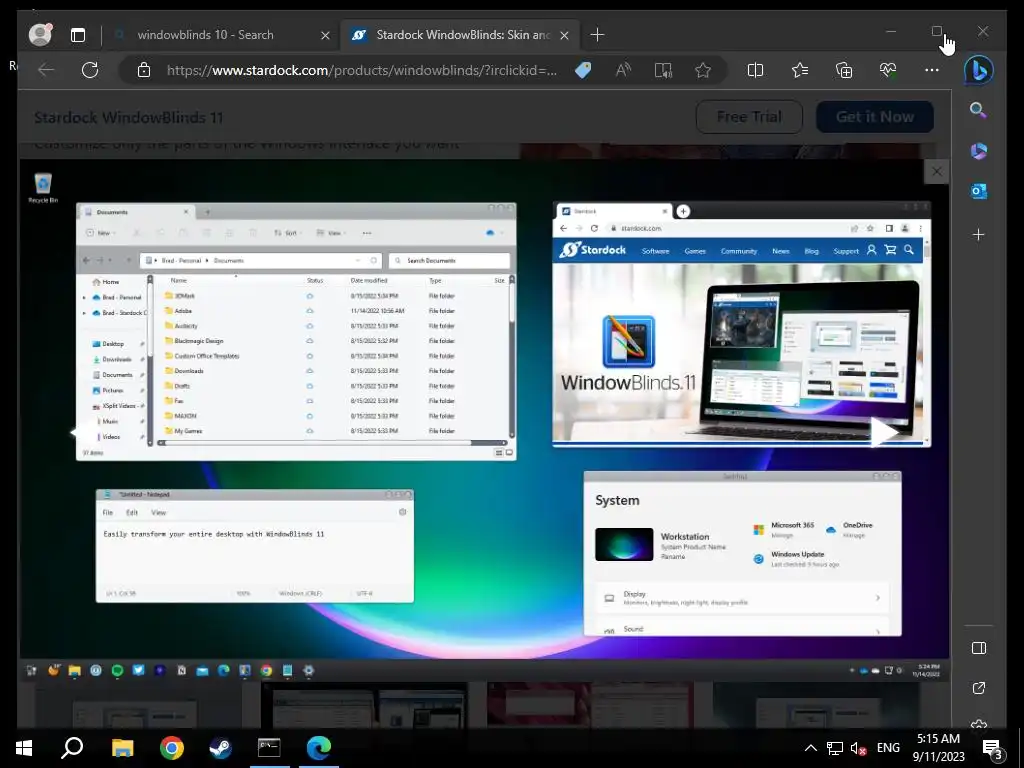This screenshot has height=768, width=1024.
Task: Start Read aloud from the address bar
Action: pos(623,70)
